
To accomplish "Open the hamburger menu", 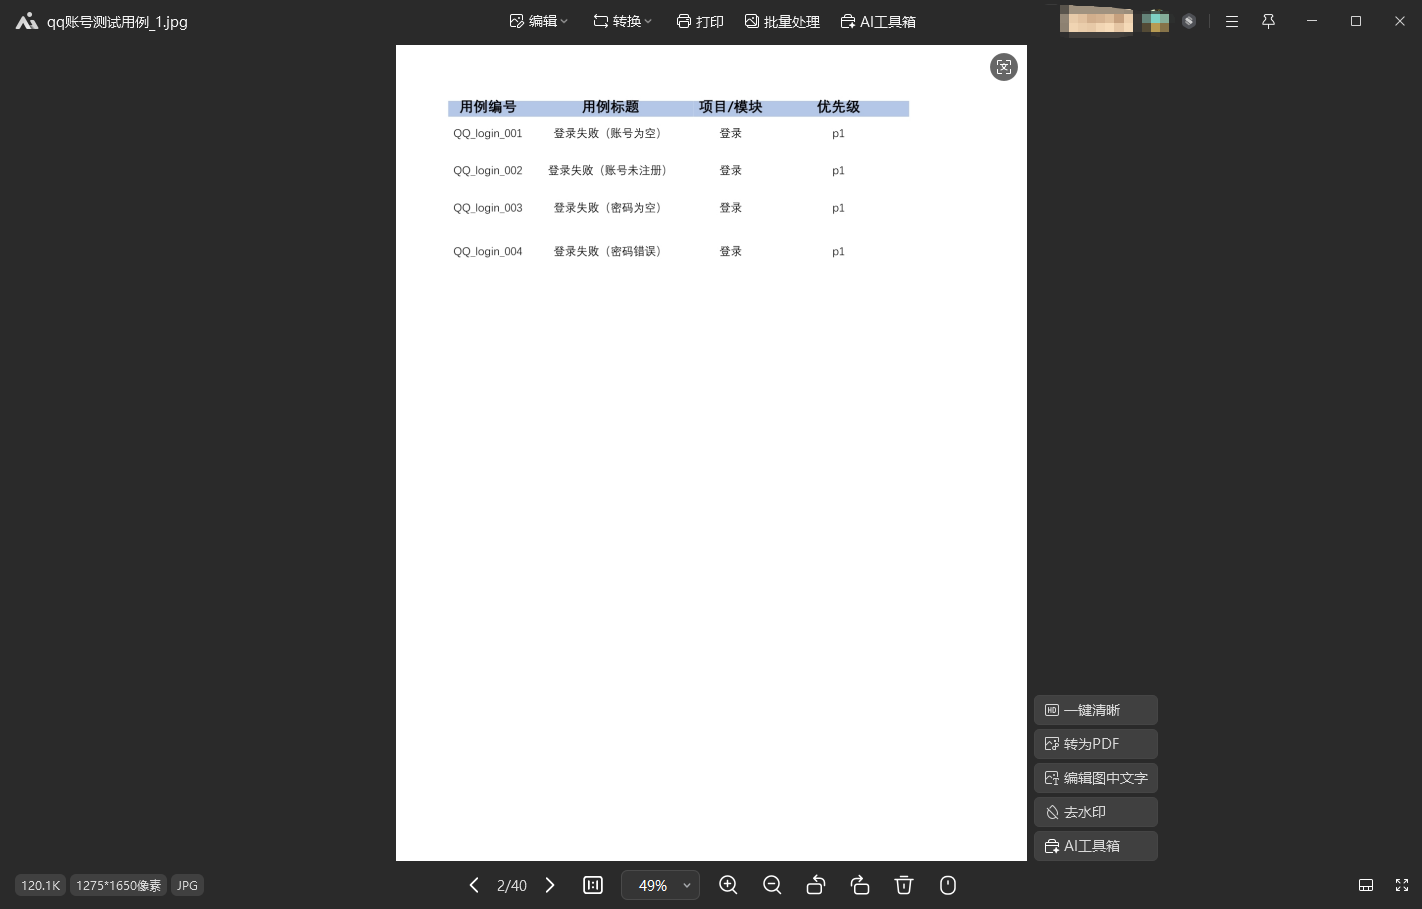I will [x=1231, y=20].
